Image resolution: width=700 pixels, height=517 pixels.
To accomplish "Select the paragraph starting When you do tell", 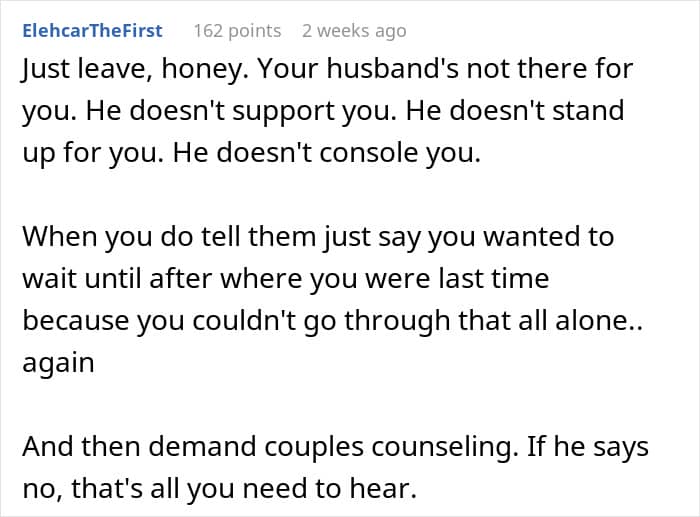I will (x=333, y=299).
